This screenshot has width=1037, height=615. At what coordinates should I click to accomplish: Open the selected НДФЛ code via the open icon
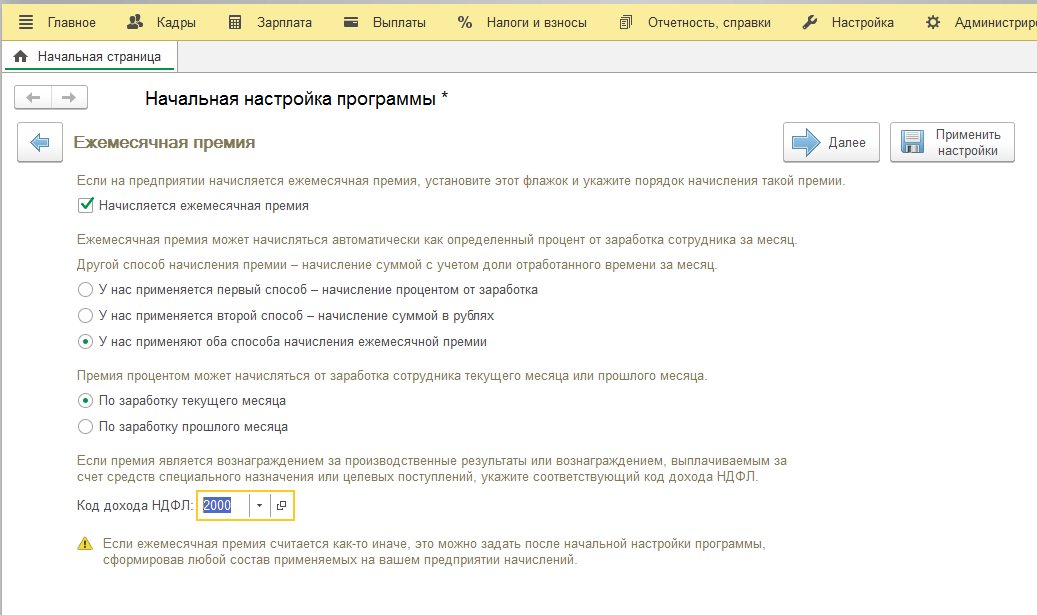click(x=281, y=505)
